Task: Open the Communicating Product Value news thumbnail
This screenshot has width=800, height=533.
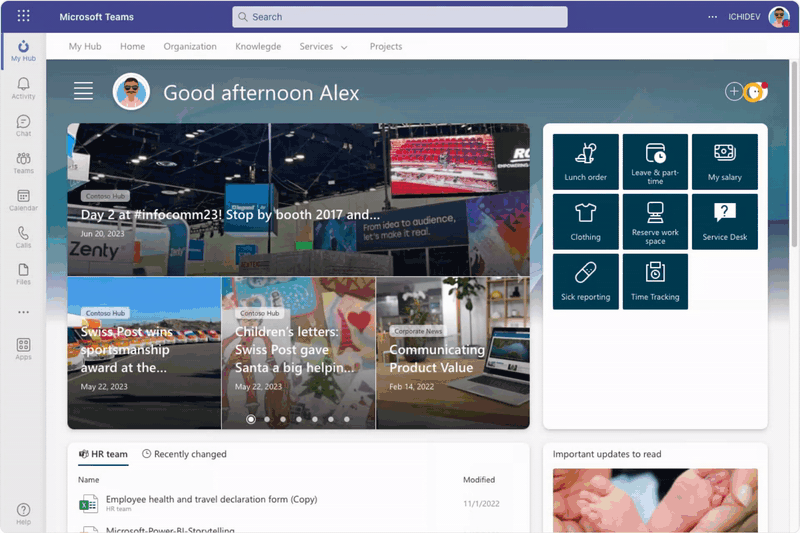Action: coord(452,353)
